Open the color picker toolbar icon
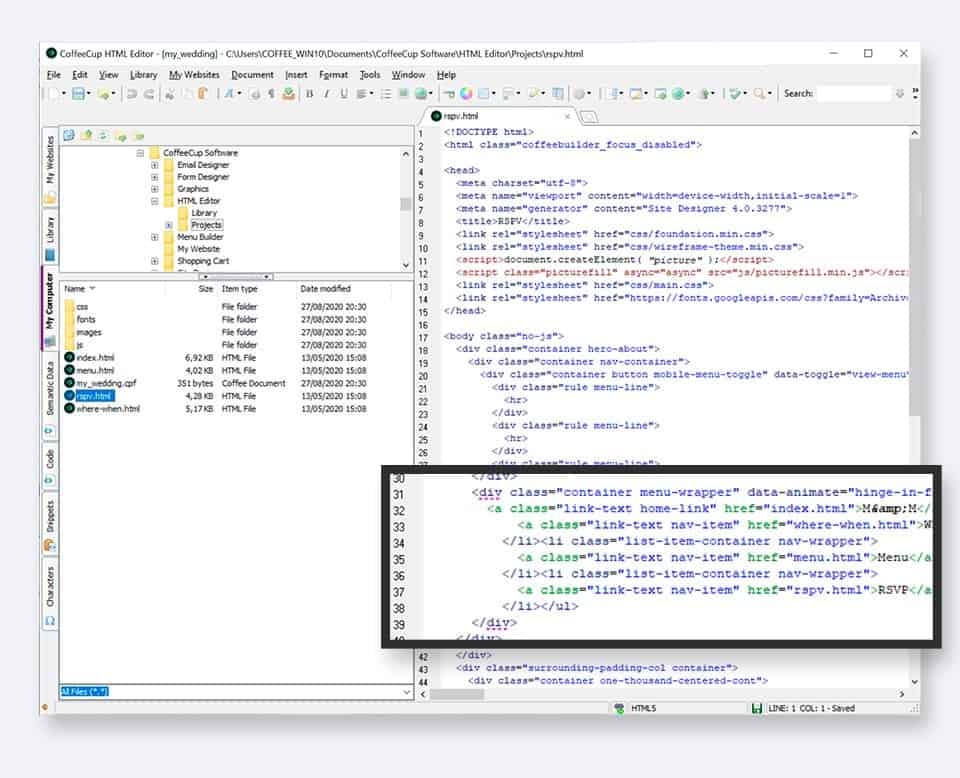The width and height of the screenshot is (960, 778). (x=465, y=95)
